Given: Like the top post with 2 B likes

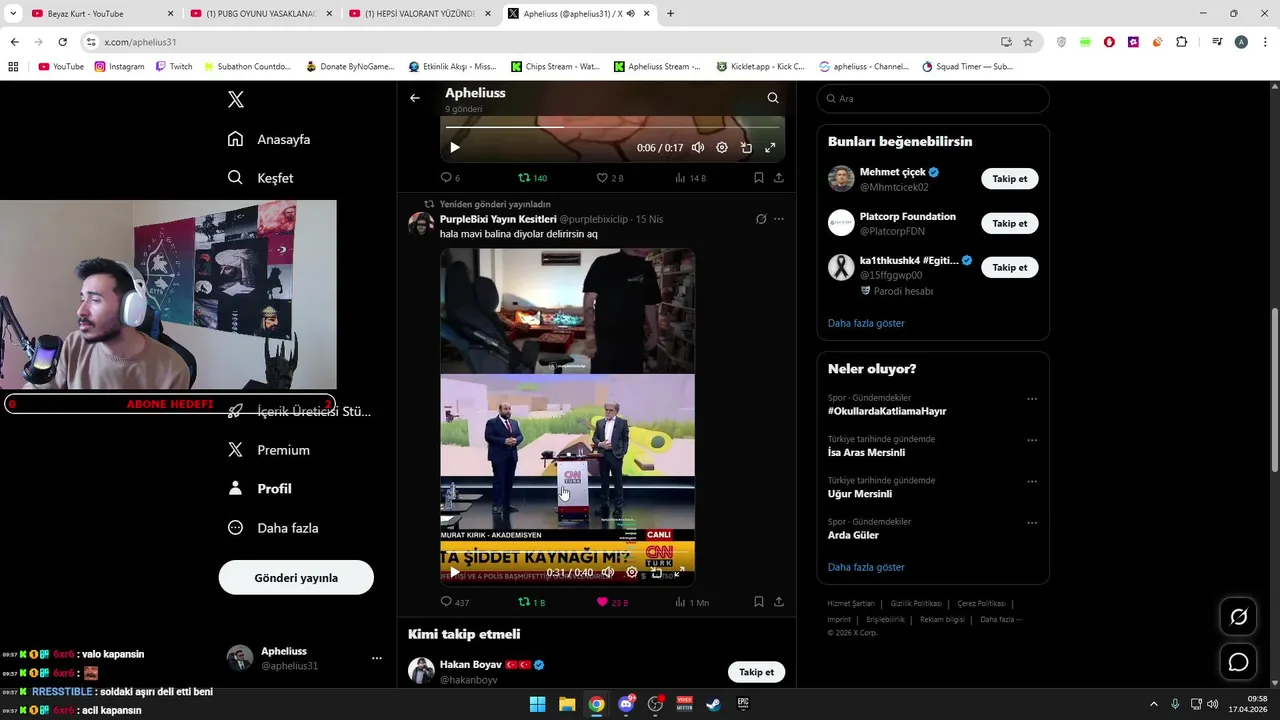Looking at the screenshot, I should pyautogui.click(x=610, y=178).
